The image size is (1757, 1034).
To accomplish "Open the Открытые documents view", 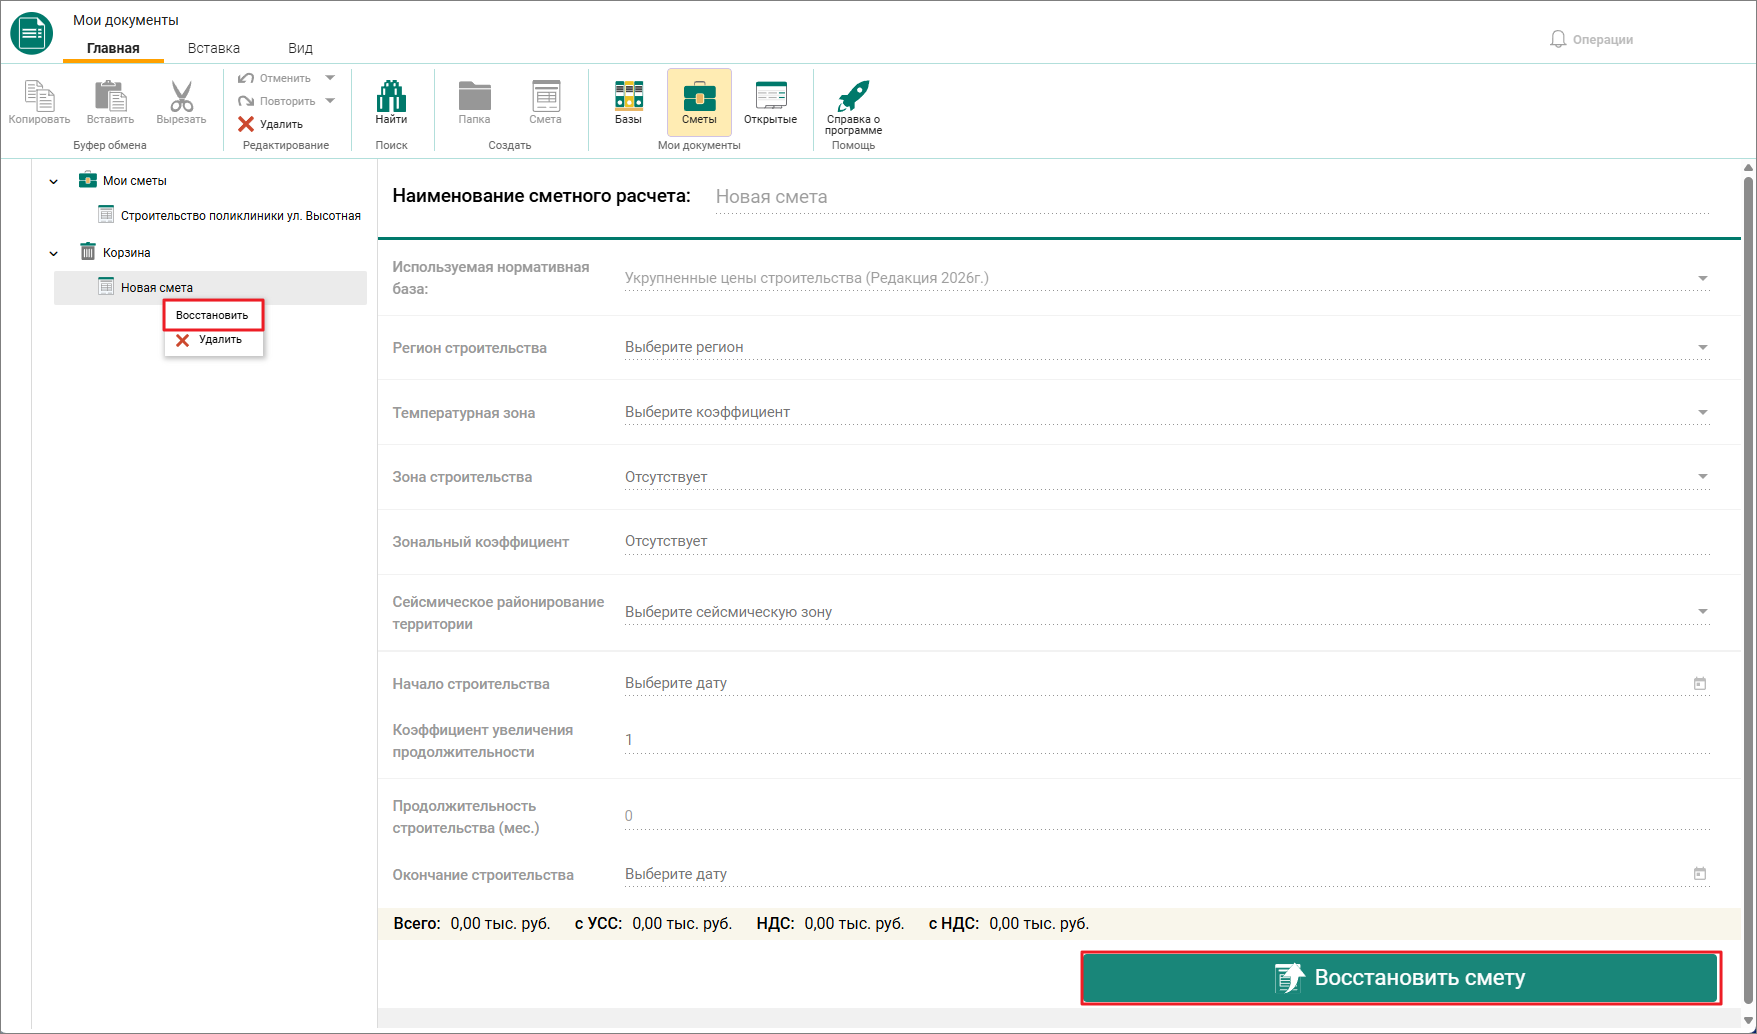I will click(x=770, y=102).
